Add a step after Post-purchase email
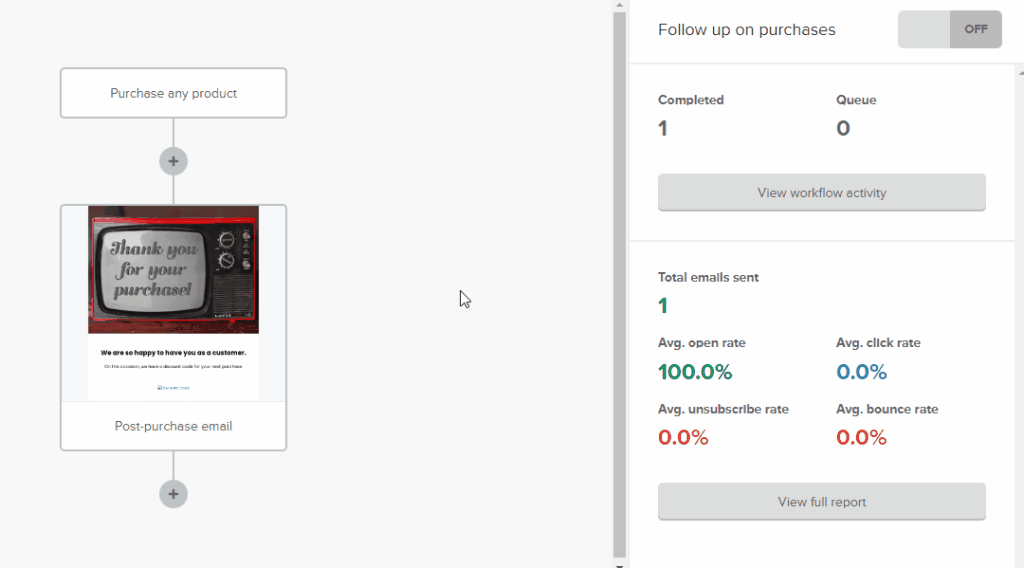The width and height of the screenshot is (1024, 568). pyautogui.click(x=173, y=494)
